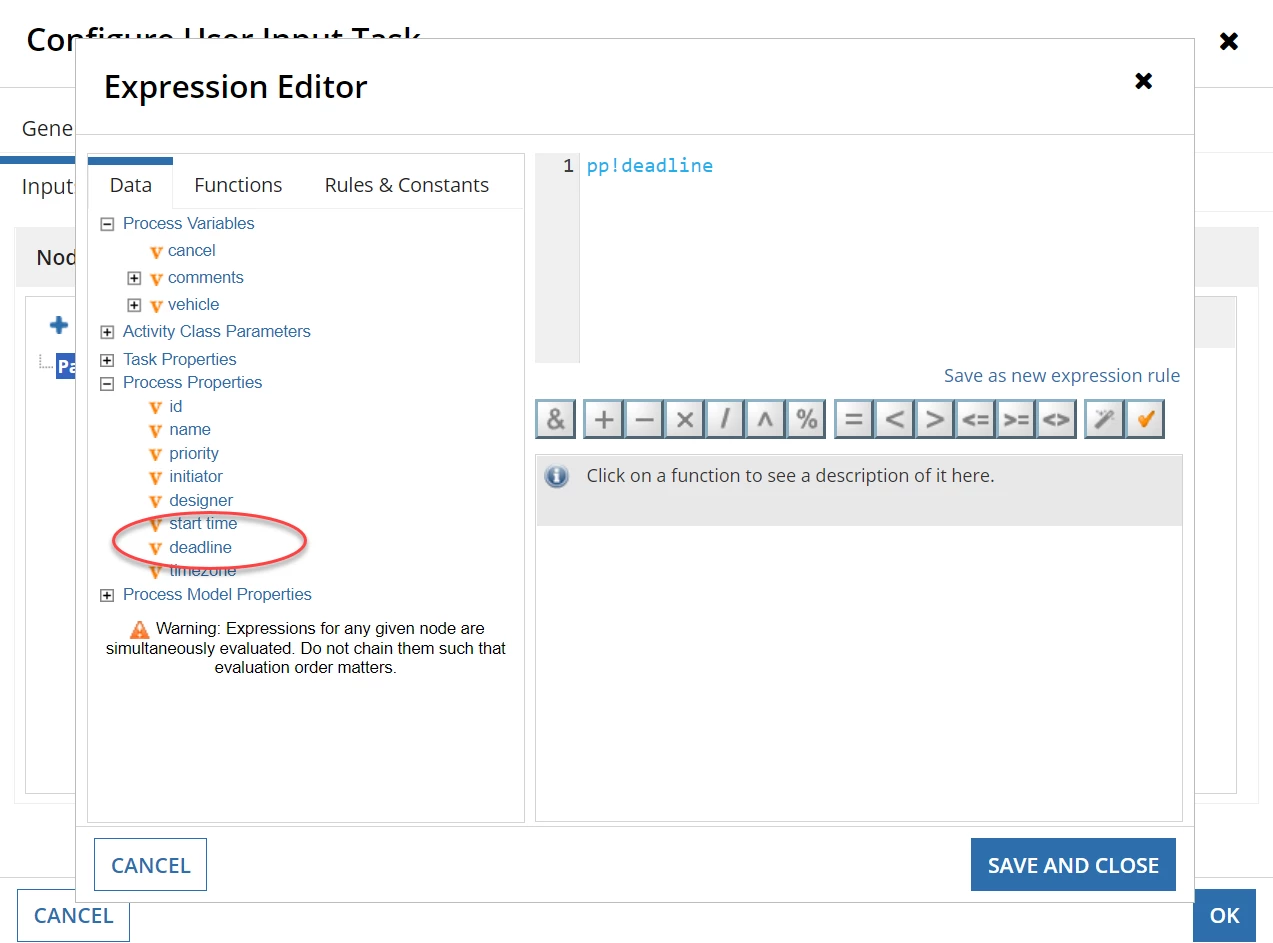Viewport: 1273px width, 943px height.
Task: Insert the multiplication operator
Action: point(685,420)
